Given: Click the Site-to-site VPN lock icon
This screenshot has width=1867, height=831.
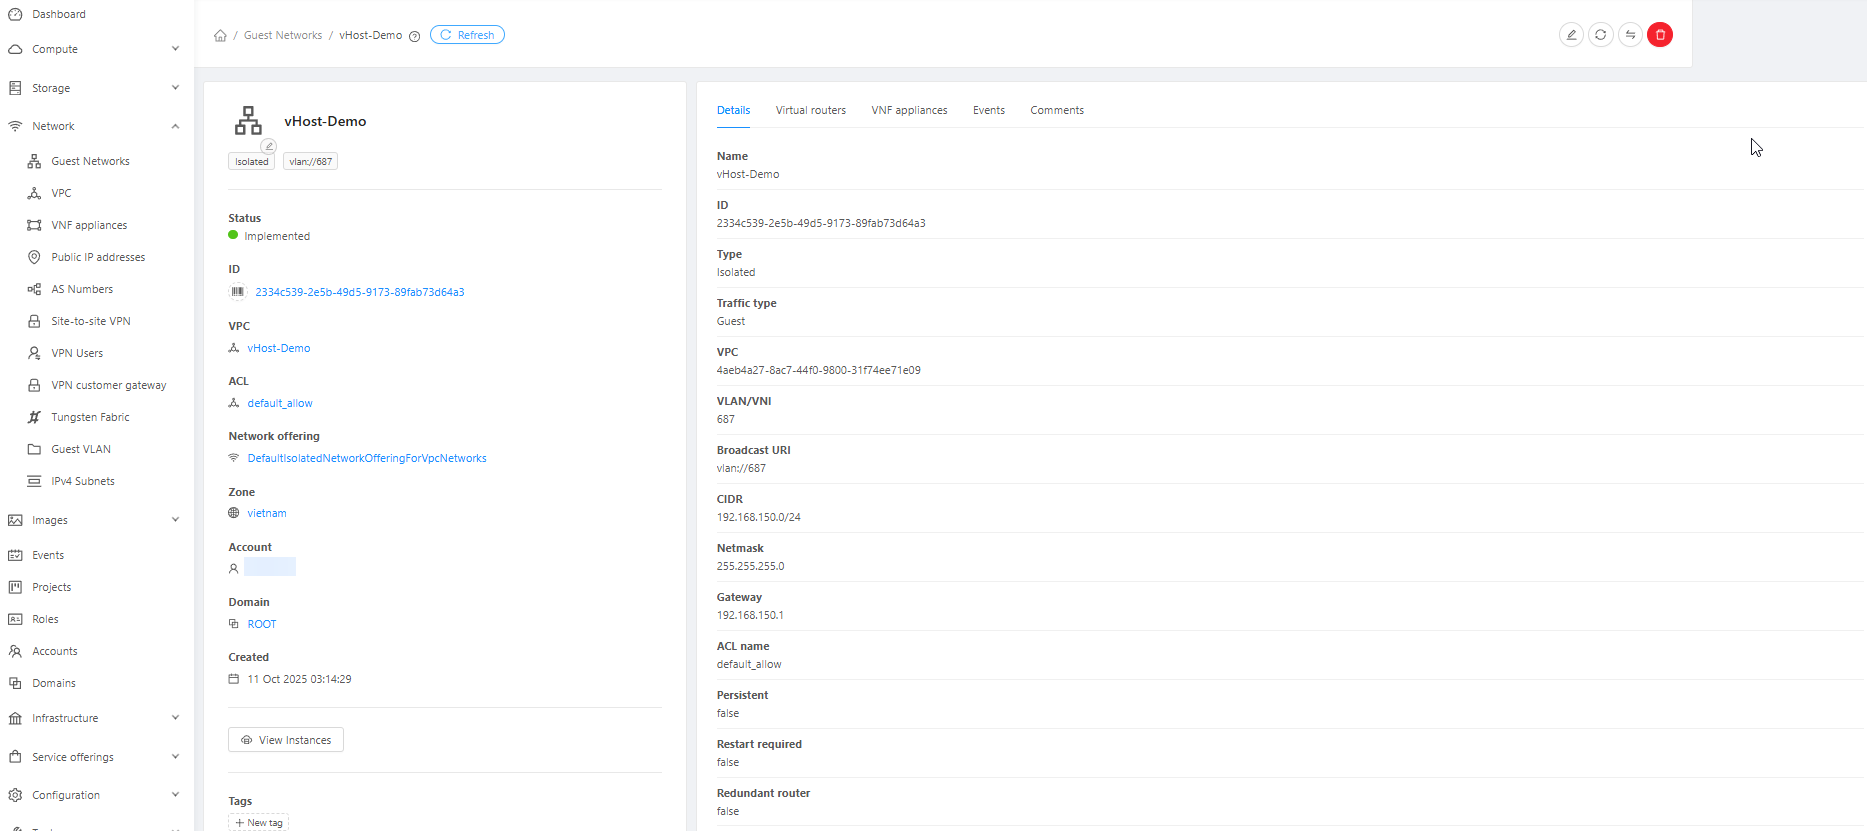Looking at the screenshot, I should tap(34, 321).
